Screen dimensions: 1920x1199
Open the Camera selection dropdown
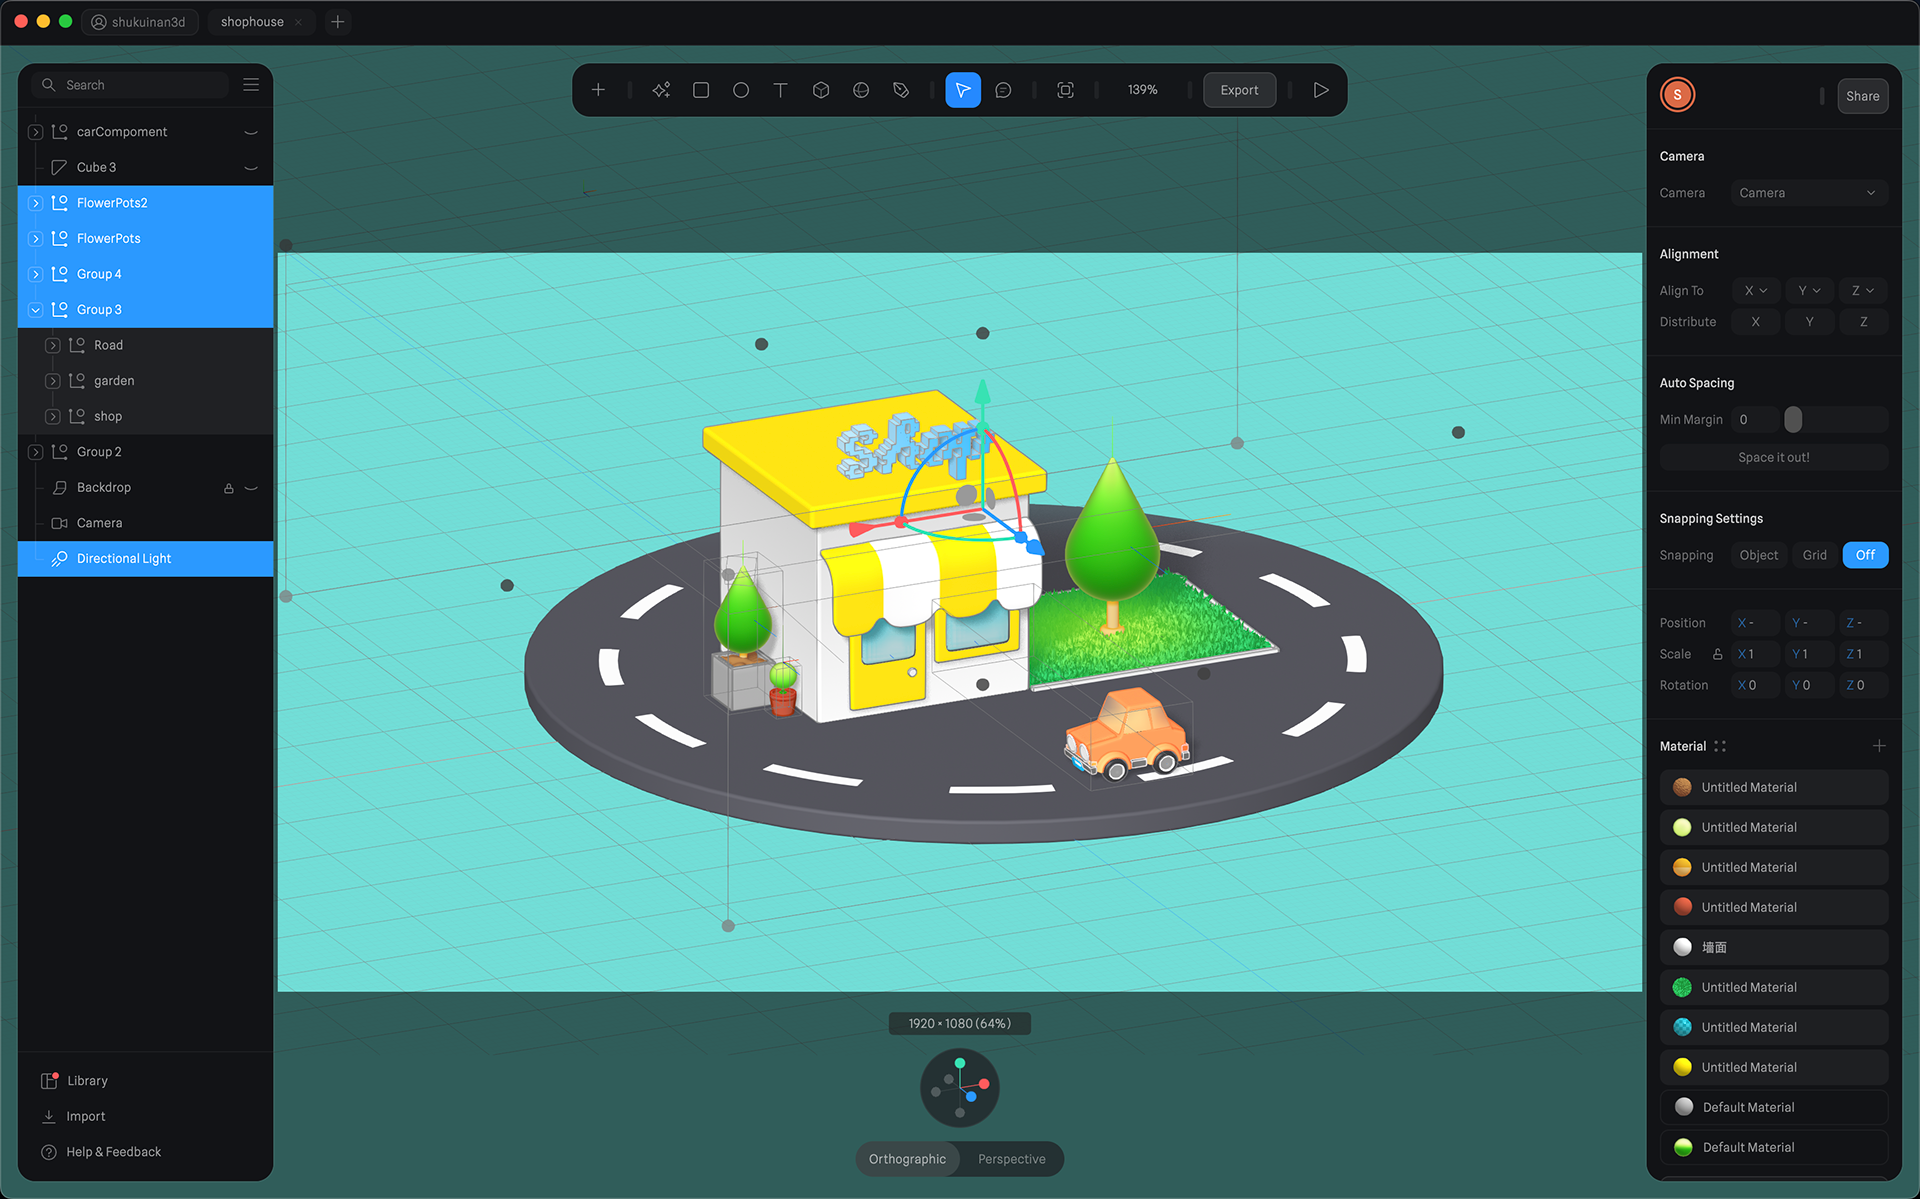click(1808, 193)
